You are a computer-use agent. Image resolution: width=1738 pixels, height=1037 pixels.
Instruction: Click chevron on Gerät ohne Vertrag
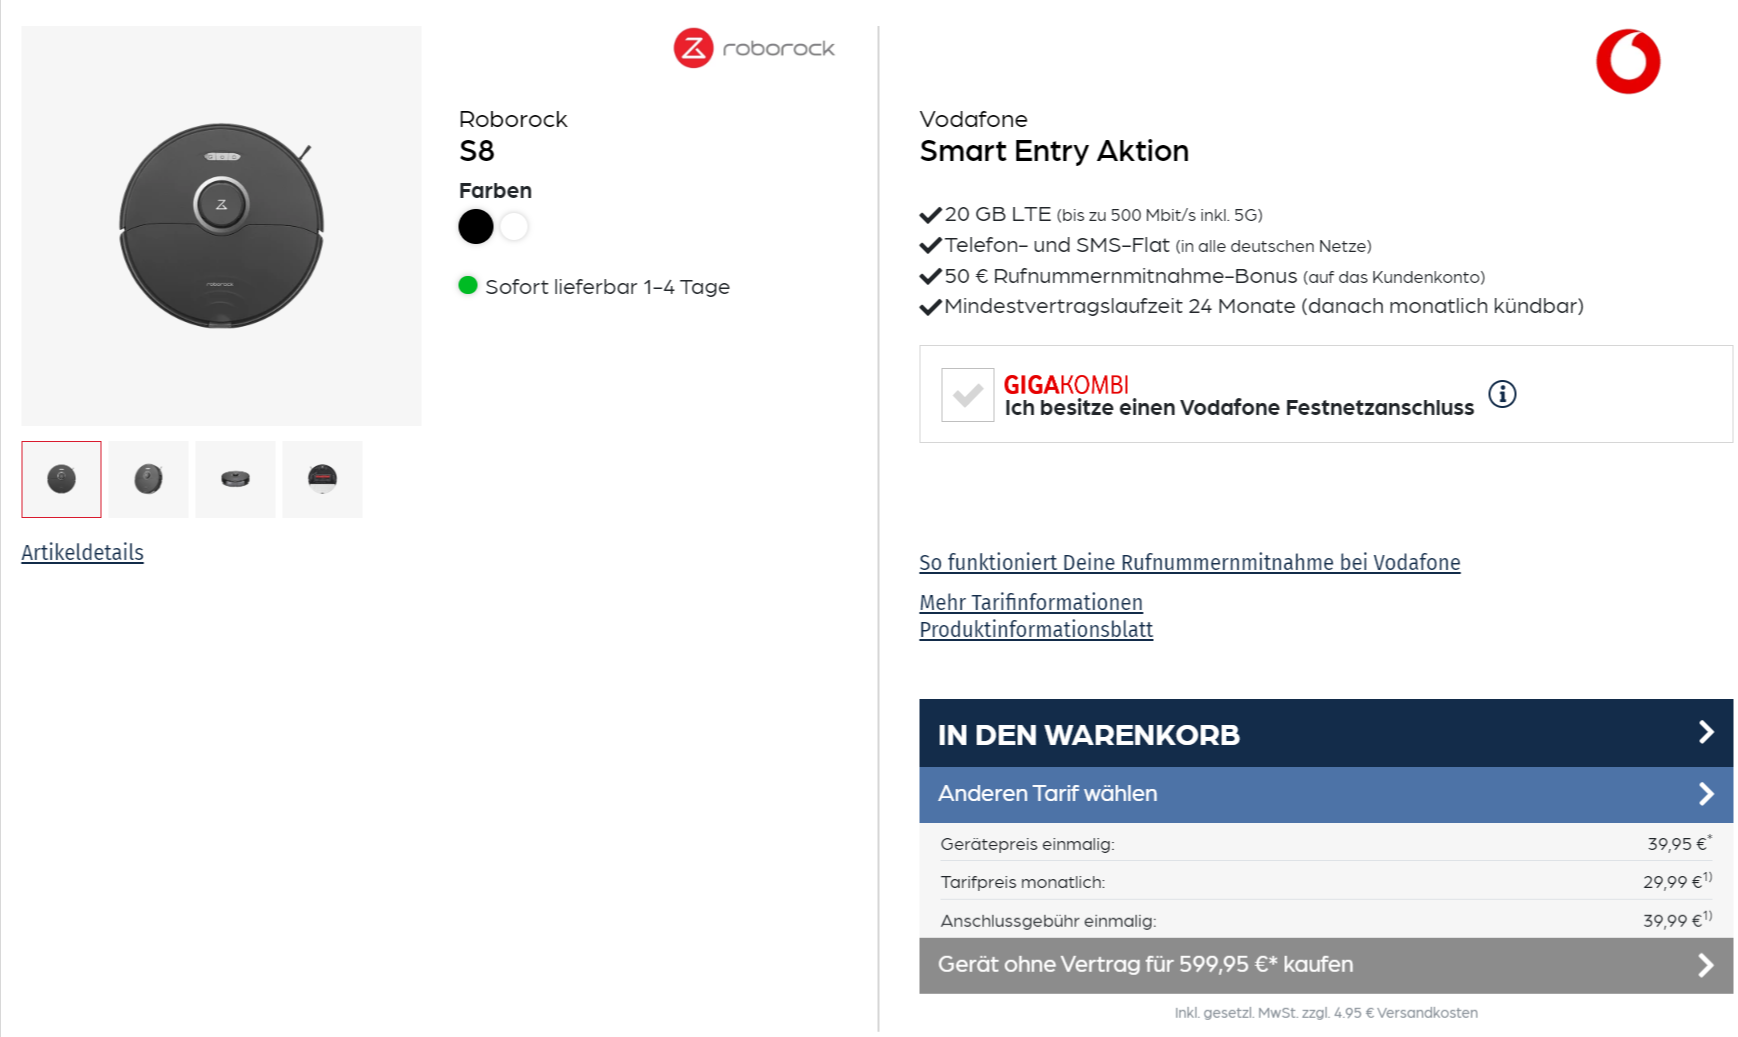(1706, 965)
